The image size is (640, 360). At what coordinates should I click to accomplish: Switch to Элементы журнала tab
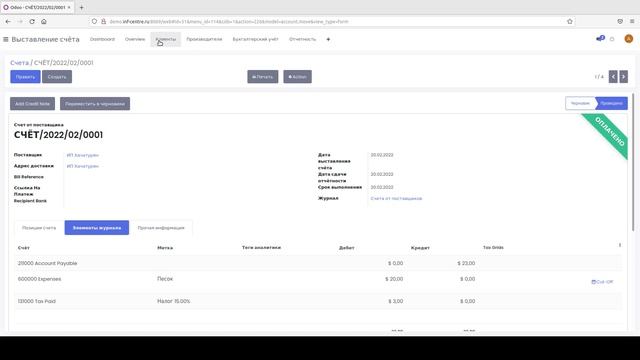[x=97, y=228]
